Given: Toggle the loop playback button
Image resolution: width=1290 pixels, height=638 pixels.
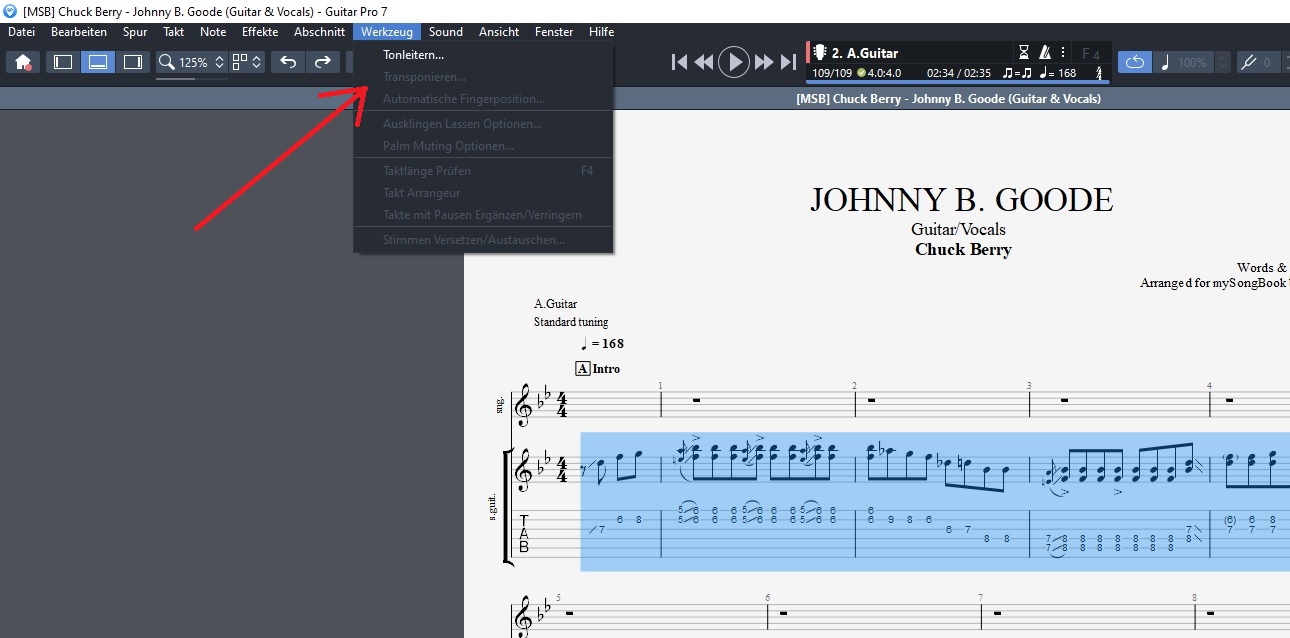Looking at the screenshot, I should [x=1134, y=62].
